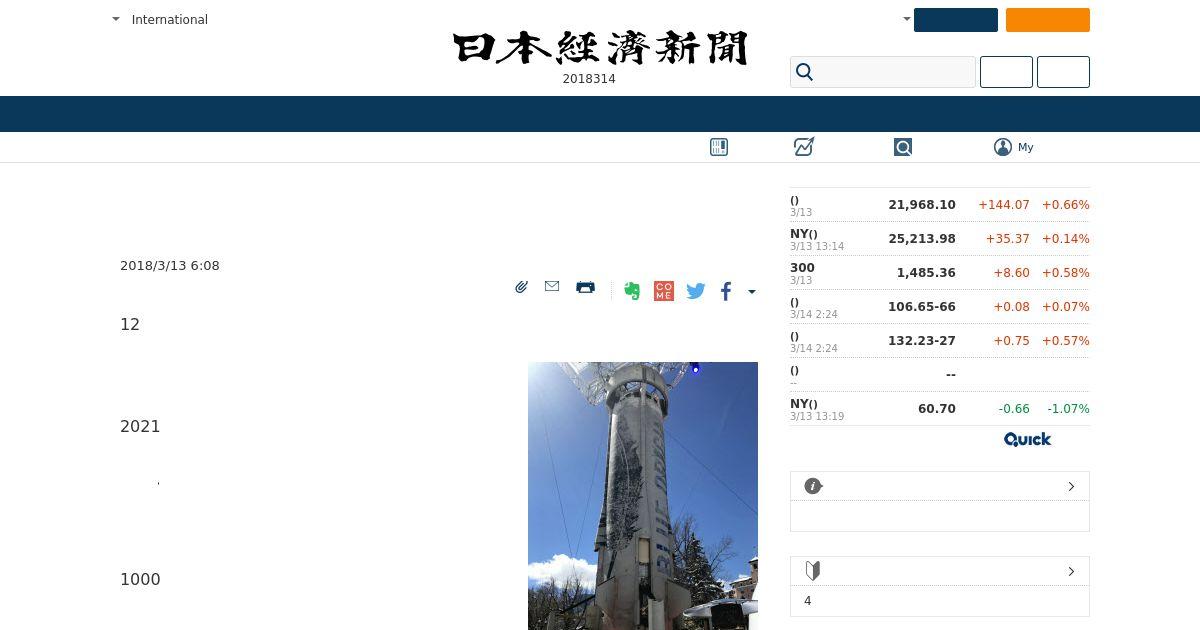Click the 106.65-66 exchange rate
Image resolution: width=1200 pixels, height=630 pixels.
922,307
